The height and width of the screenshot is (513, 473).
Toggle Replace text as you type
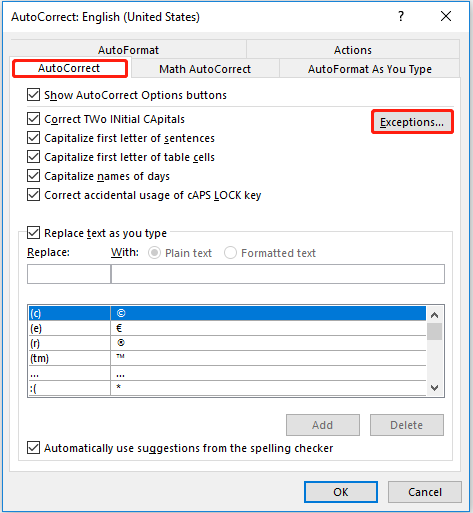click(33, 233)
